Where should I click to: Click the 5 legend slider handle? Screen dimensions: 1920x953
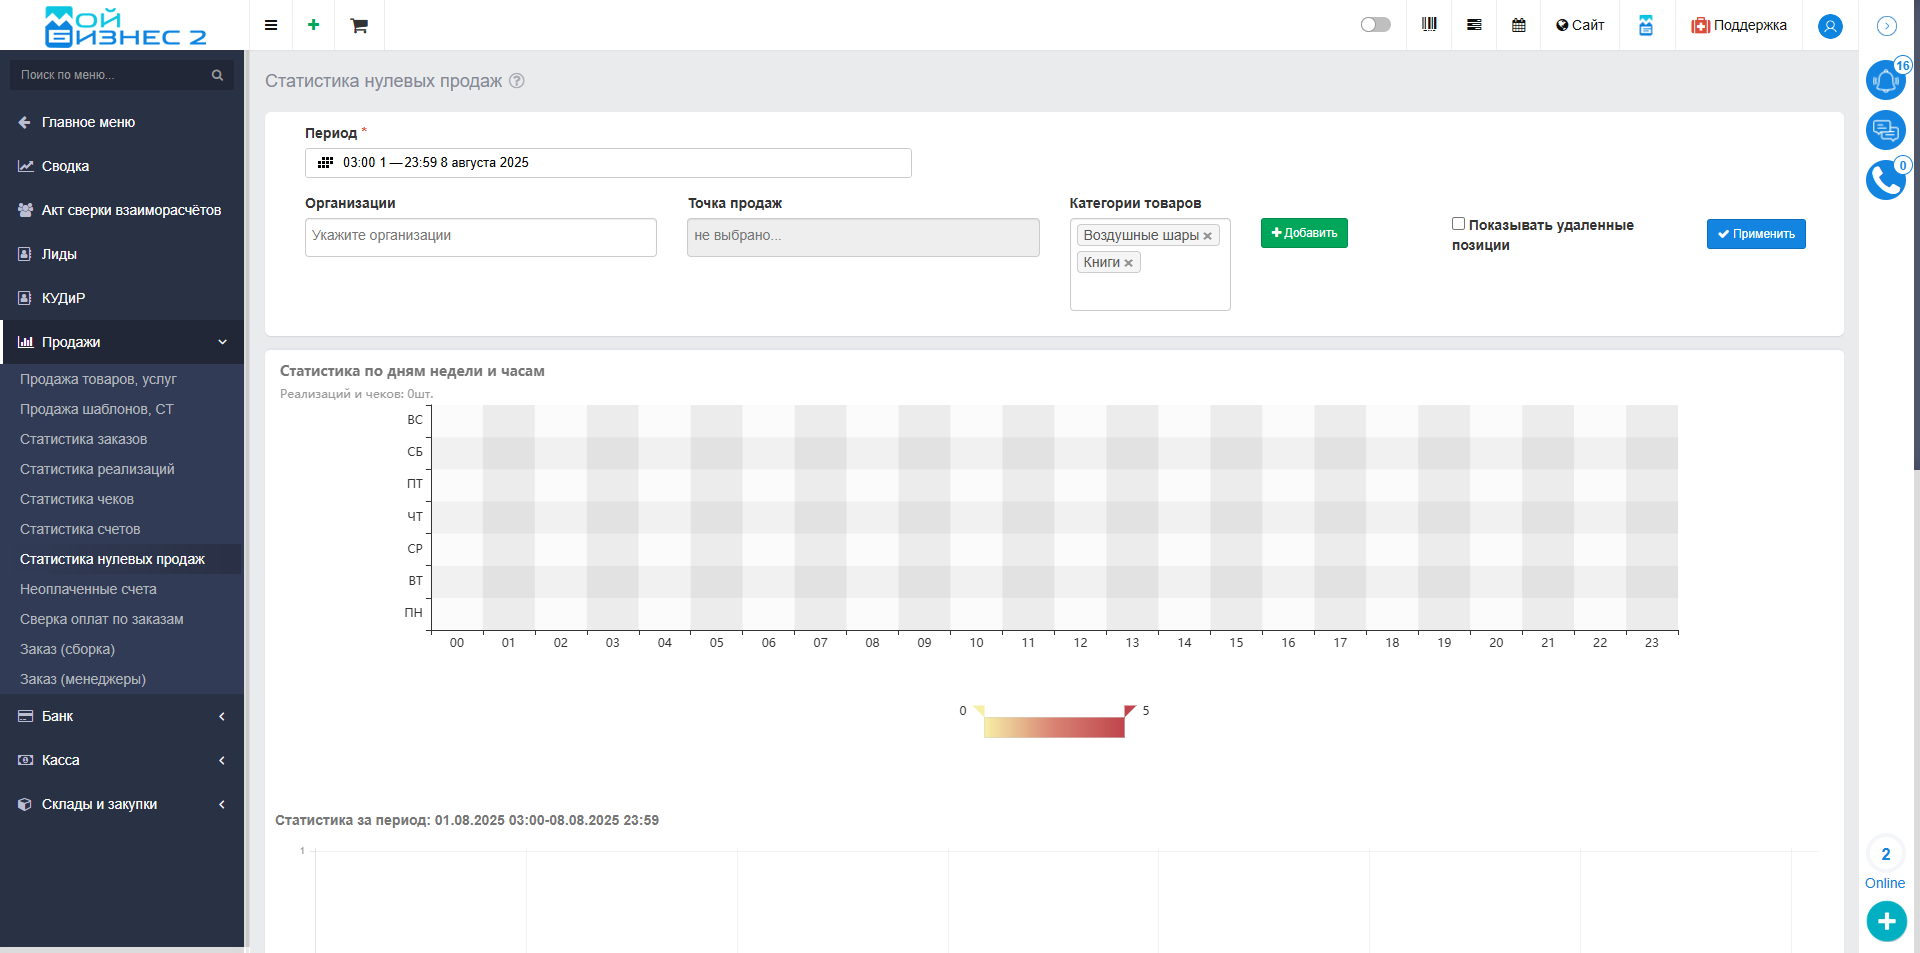pyautogui.click(x=1130, y=710)
